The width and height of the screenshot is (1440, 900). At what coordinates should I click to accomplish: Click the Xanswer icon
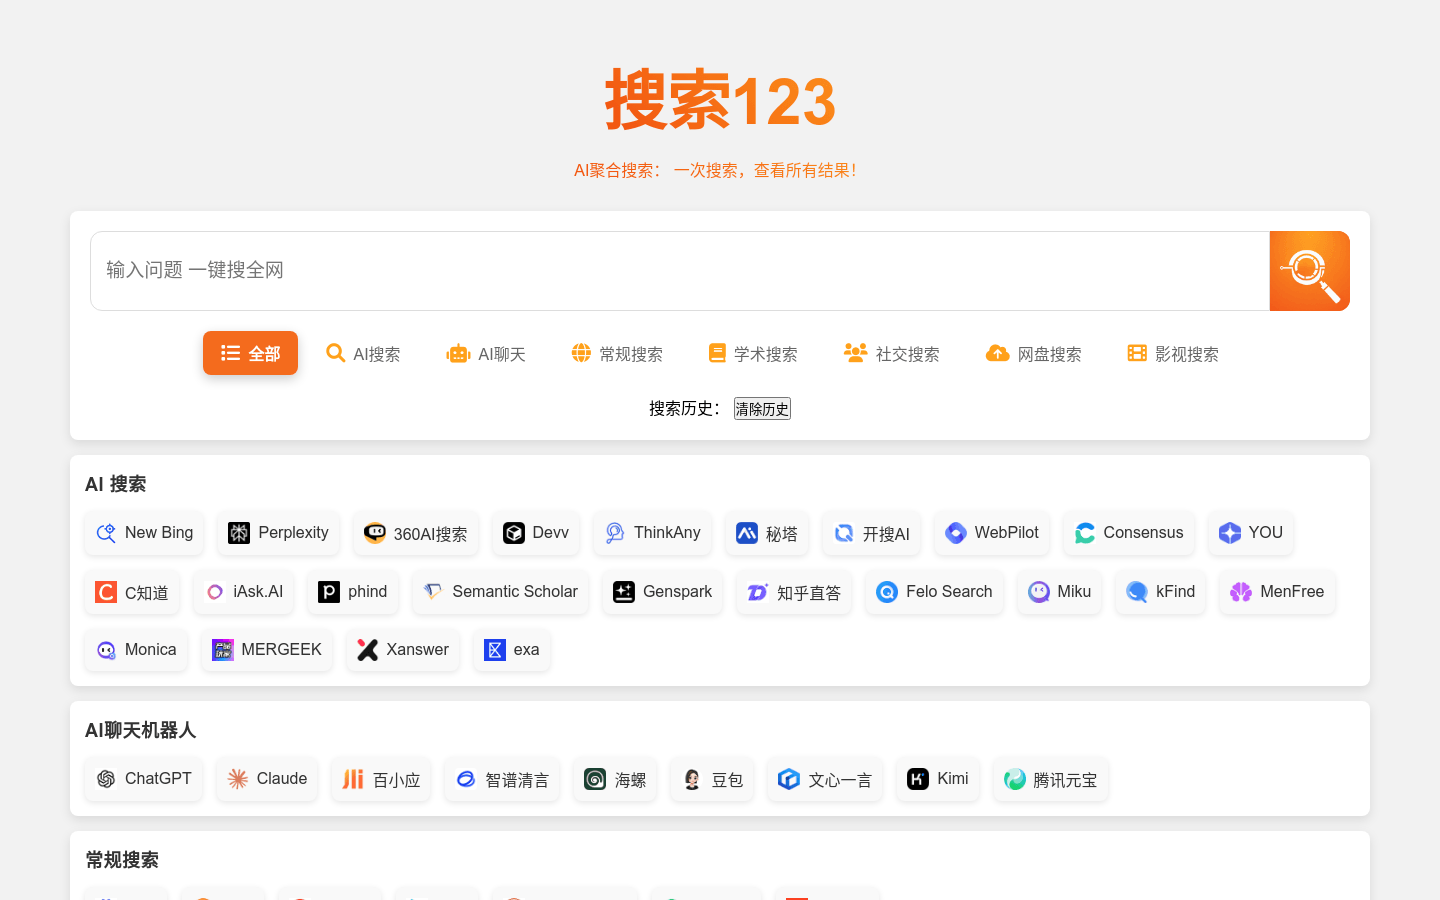click(368, 650)
